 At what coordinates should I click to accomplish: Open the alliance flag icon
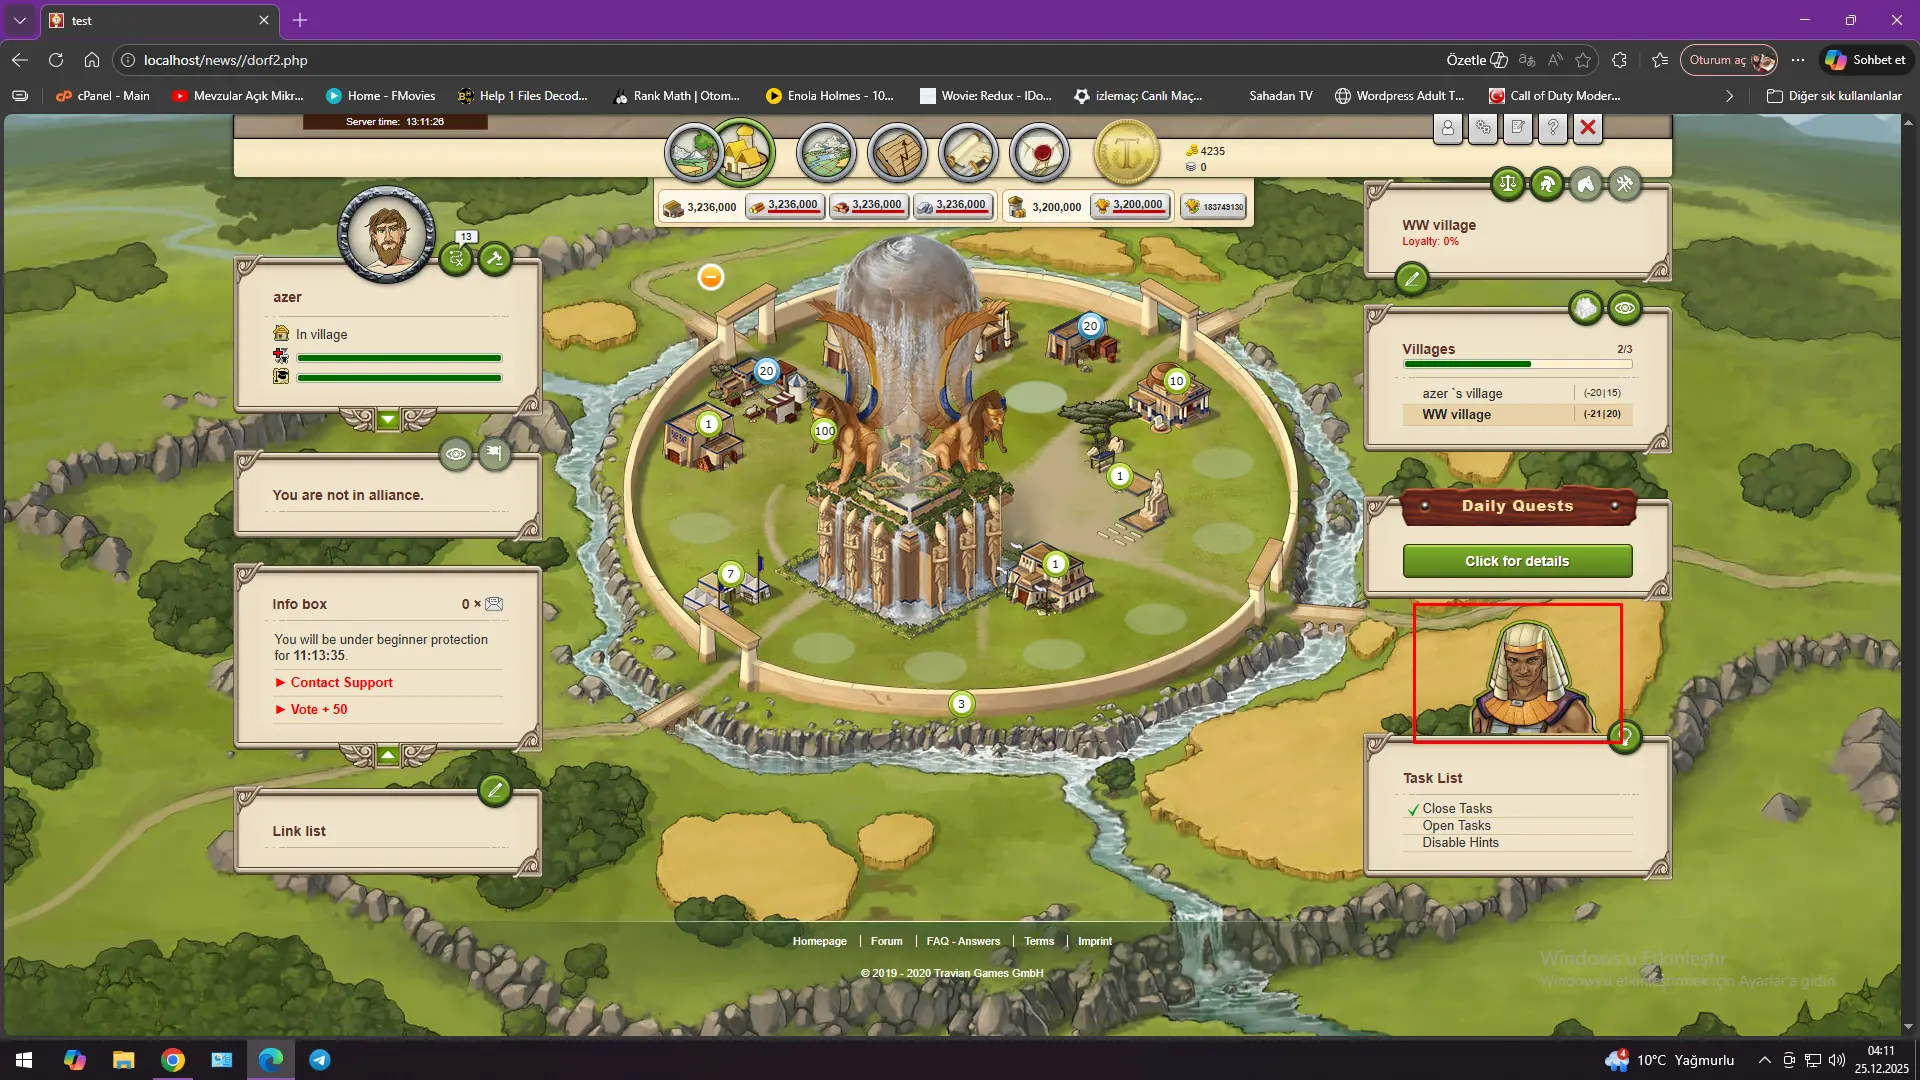[494, 454]
